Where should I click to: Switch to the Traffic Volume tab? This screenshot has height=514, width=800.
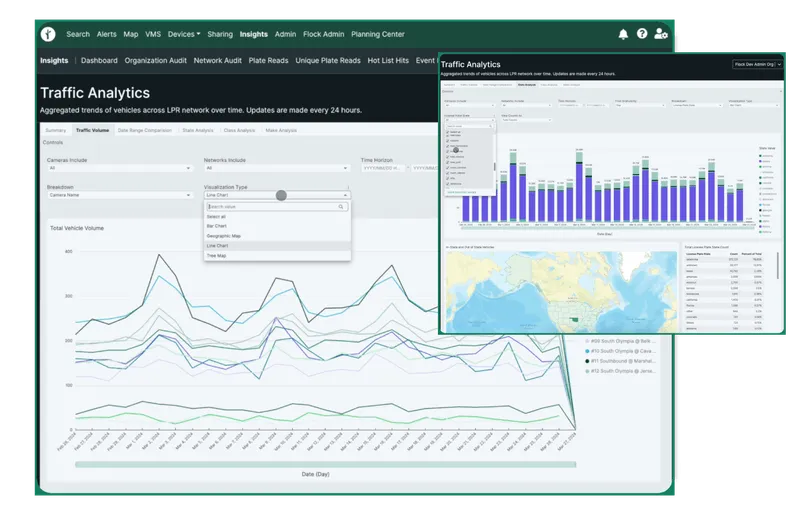tap(92, 130)
